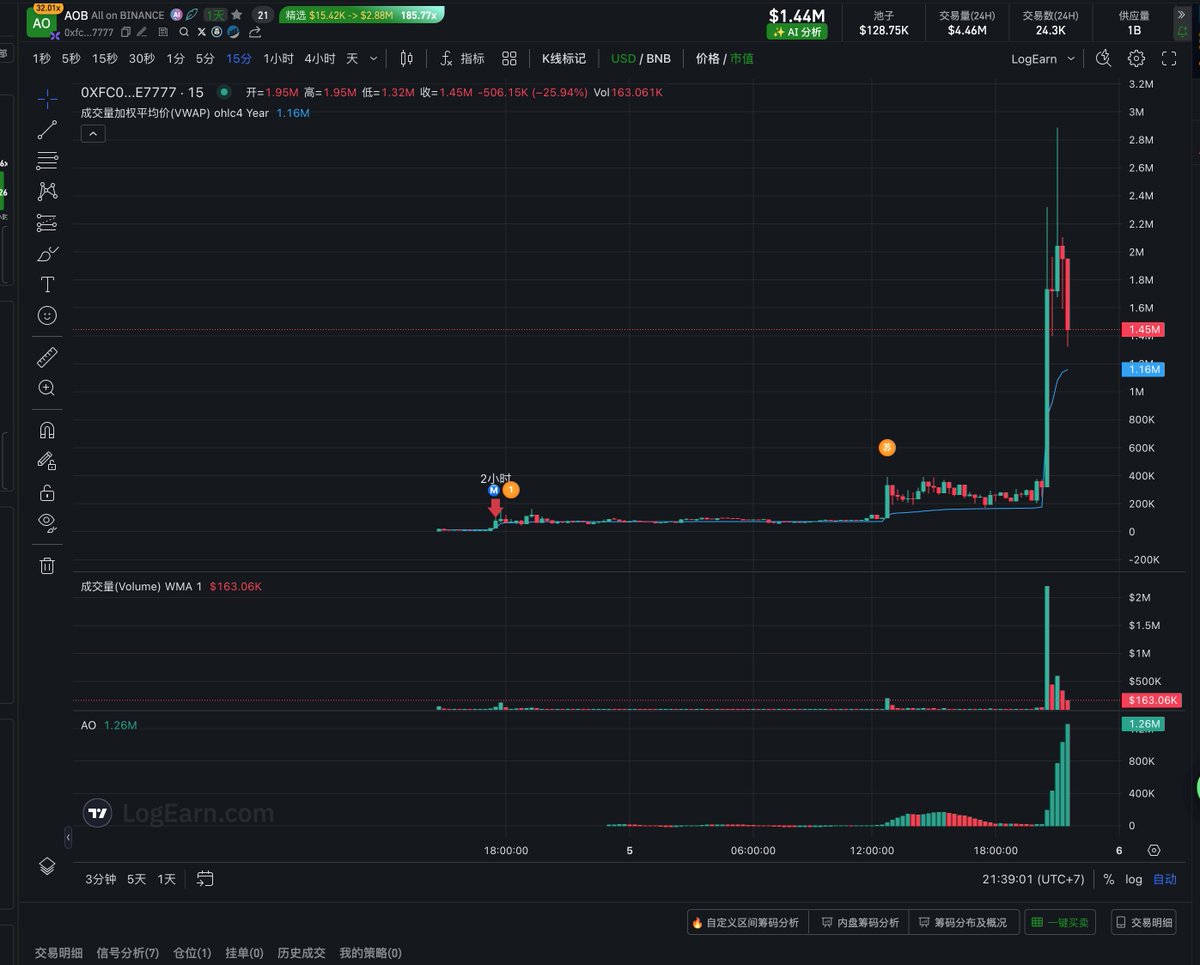1200x965 pixels.
Task: Switch chart display to 价格
Action: click(x=707, y=59)
